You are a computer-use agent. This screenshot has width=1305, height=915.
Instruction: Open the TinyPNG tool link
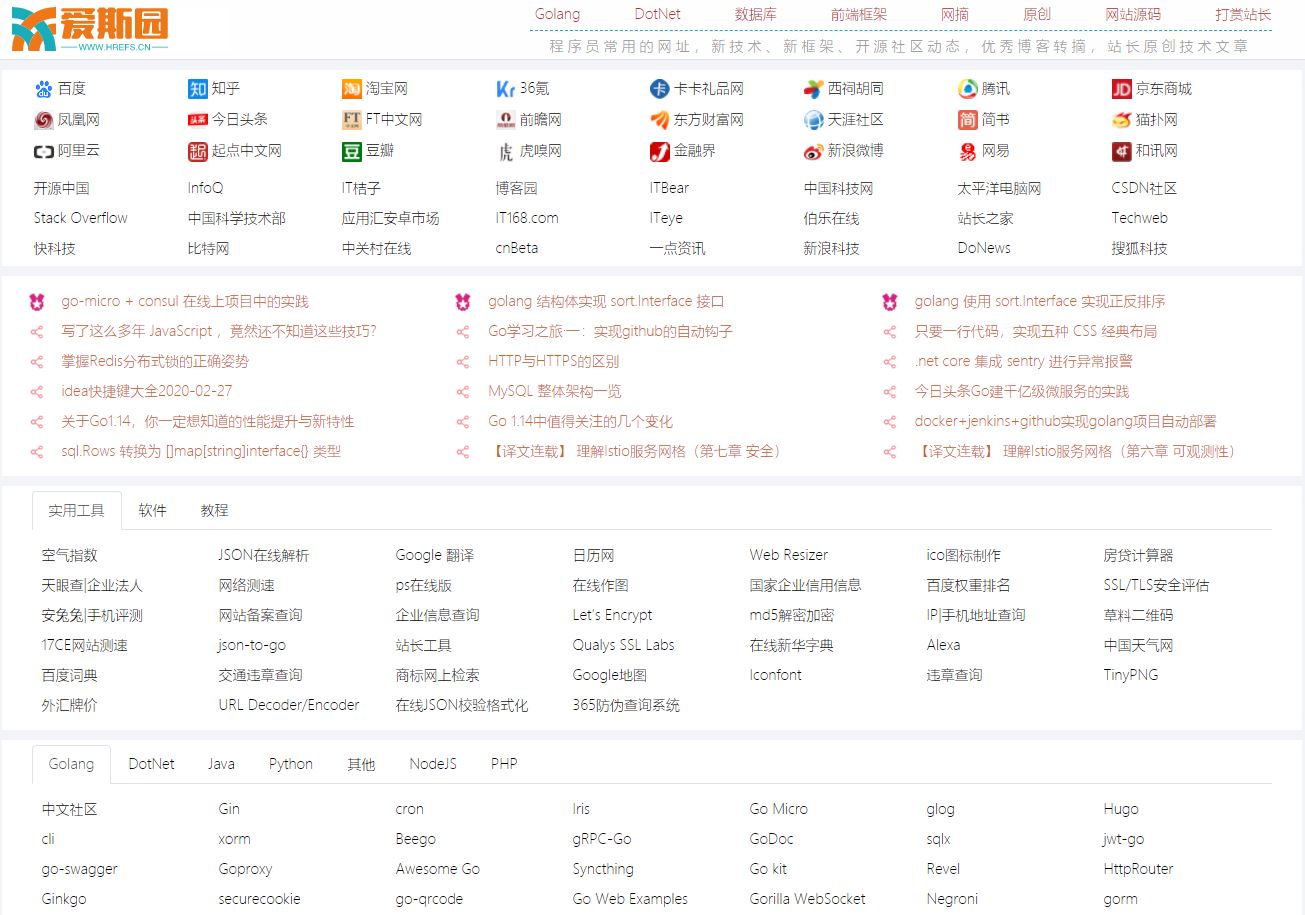click(1131, 675)
